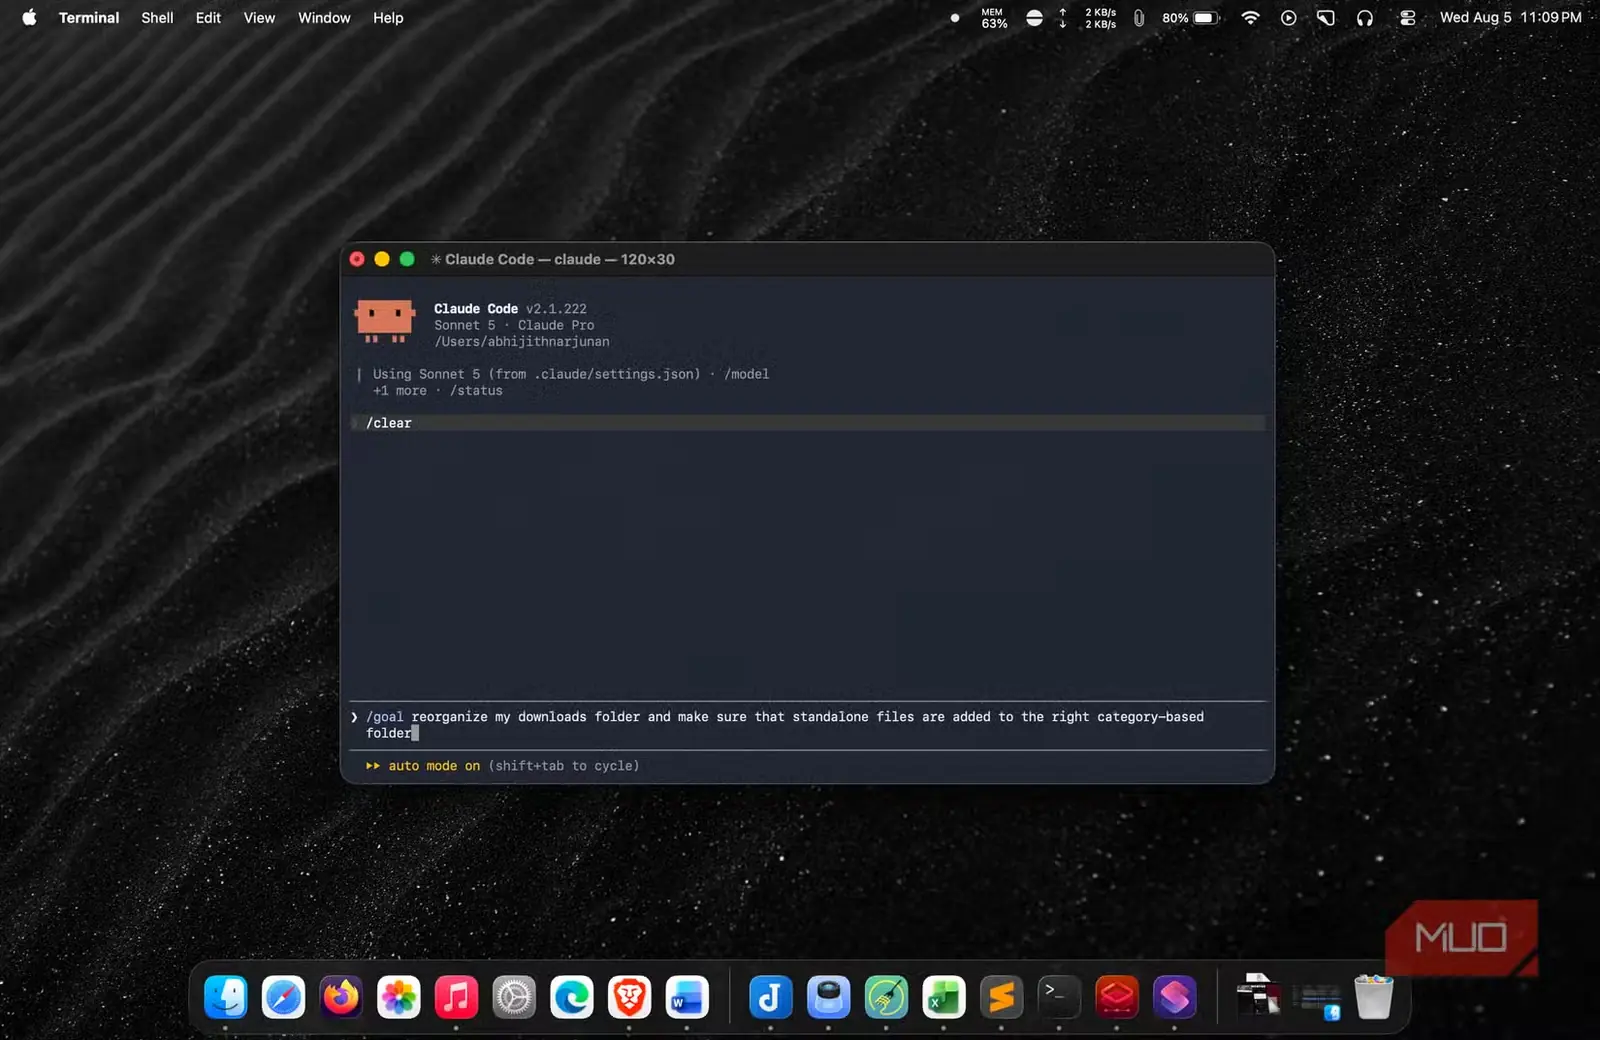The height and width of the screenshot is (1040, 1600).
Task: Open Sublime Text from the Dock
Action: [x=1001, y=997]
